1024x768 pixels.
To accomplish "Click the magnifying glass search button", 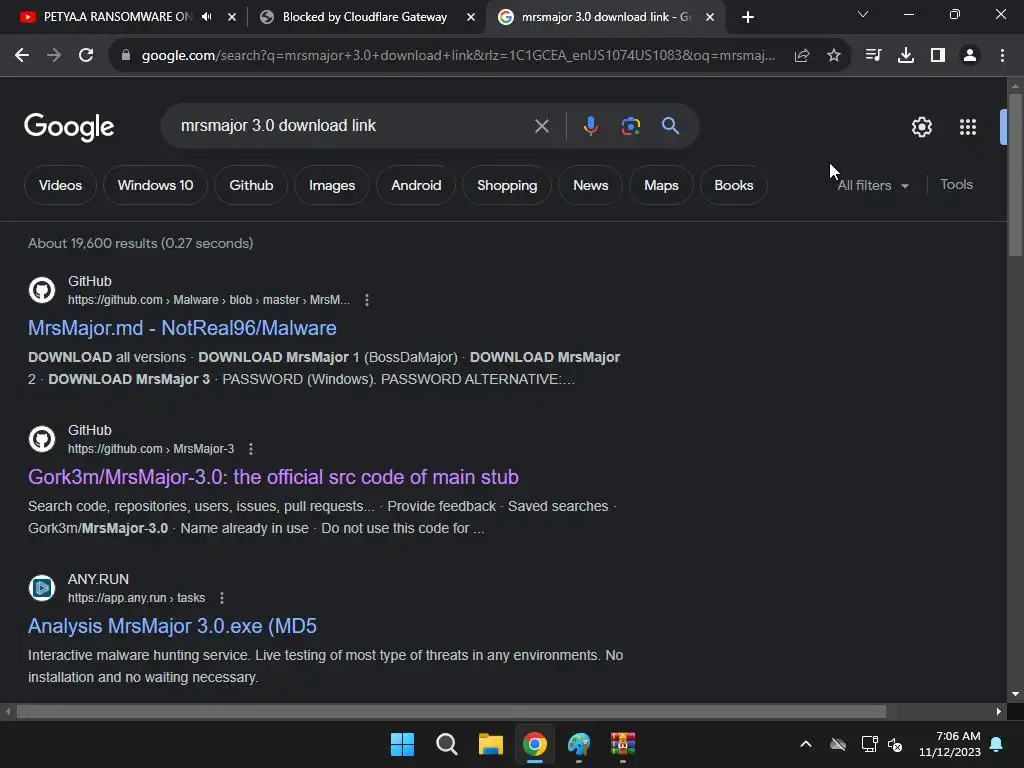I will (670, 126).
